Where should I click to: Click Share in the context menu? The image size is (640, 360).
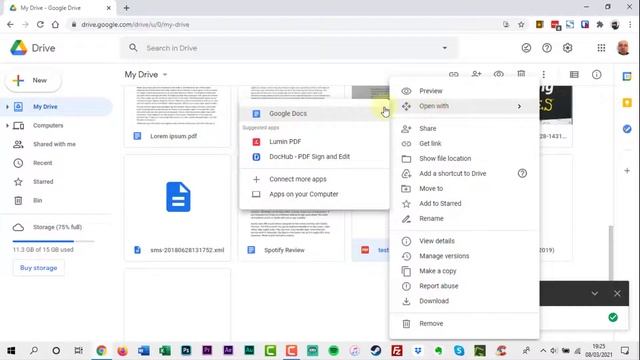tap(464, 129)
